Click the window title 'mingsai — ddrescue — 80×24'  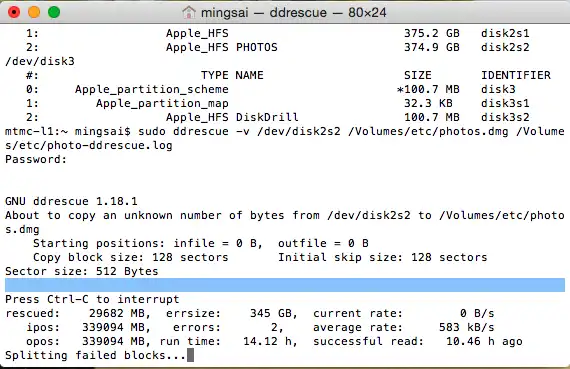293,13
